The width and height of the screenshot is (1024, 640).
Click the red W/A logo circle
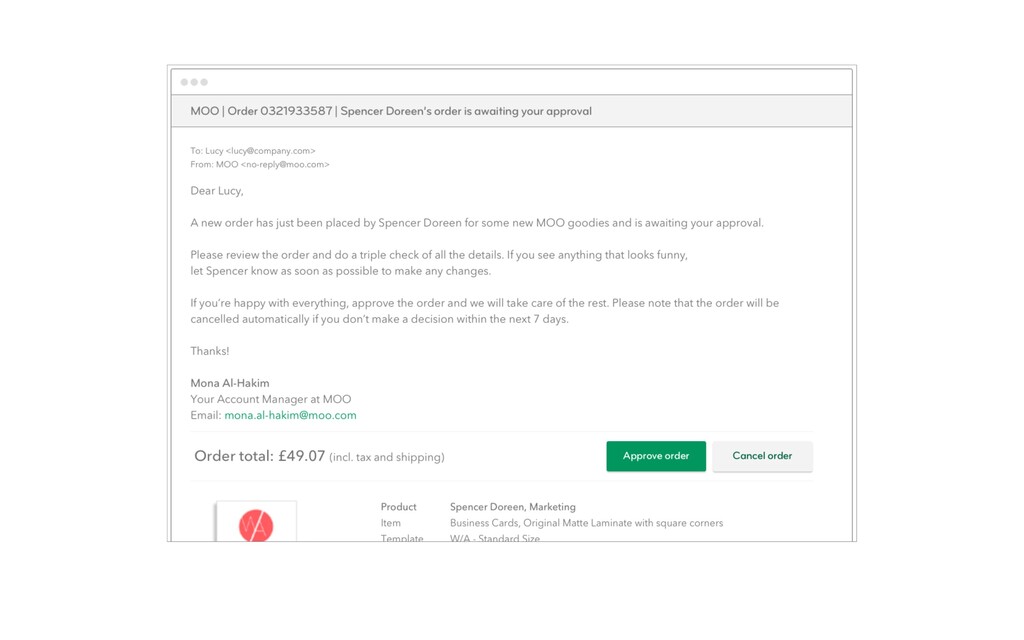pyautogui.click(x=256, y=526)
